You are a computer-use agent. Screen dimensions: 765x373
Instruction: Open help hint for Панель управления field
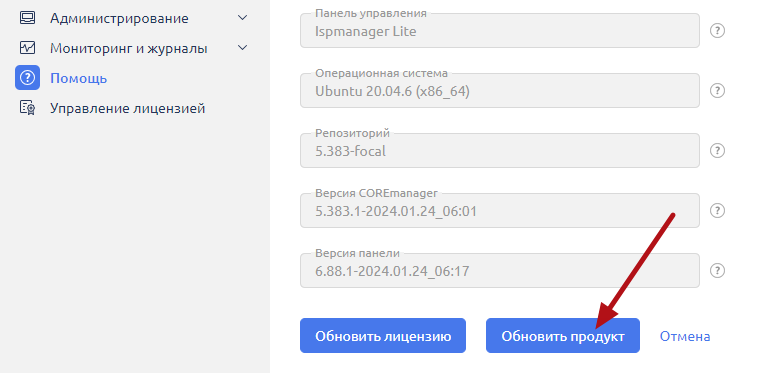point(717,31)
